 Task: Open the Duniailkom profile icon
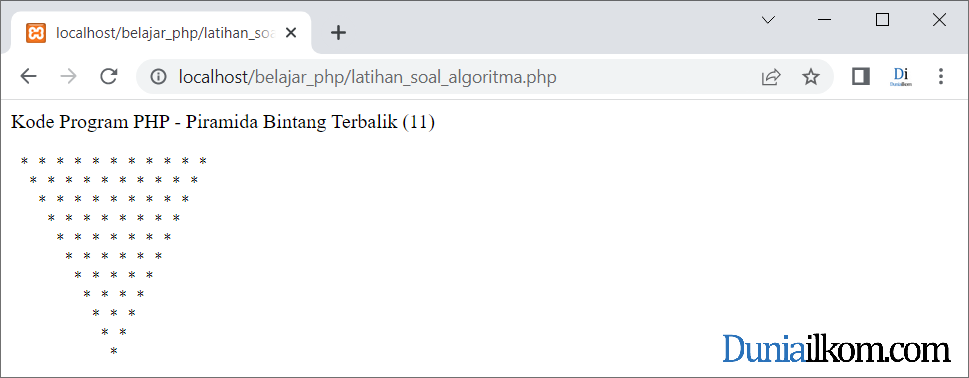(900, 77)
